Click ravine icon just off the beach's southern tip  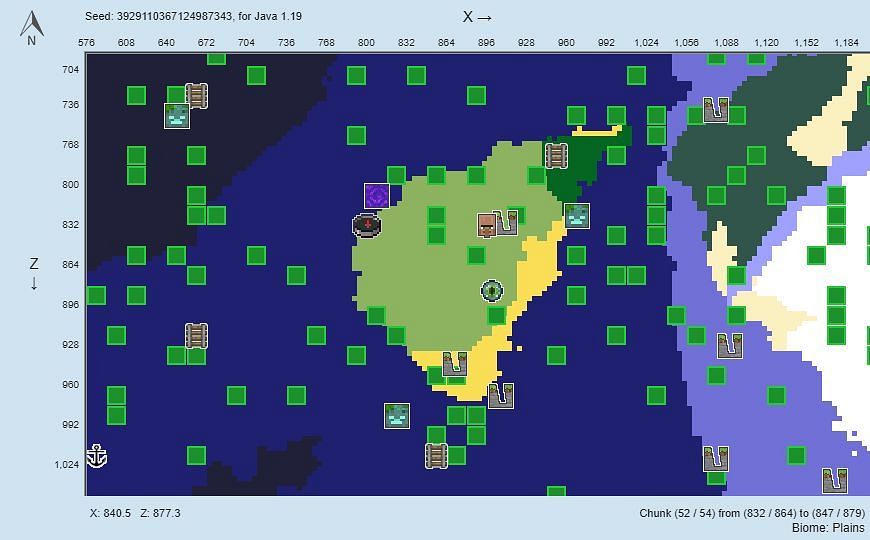501,396
